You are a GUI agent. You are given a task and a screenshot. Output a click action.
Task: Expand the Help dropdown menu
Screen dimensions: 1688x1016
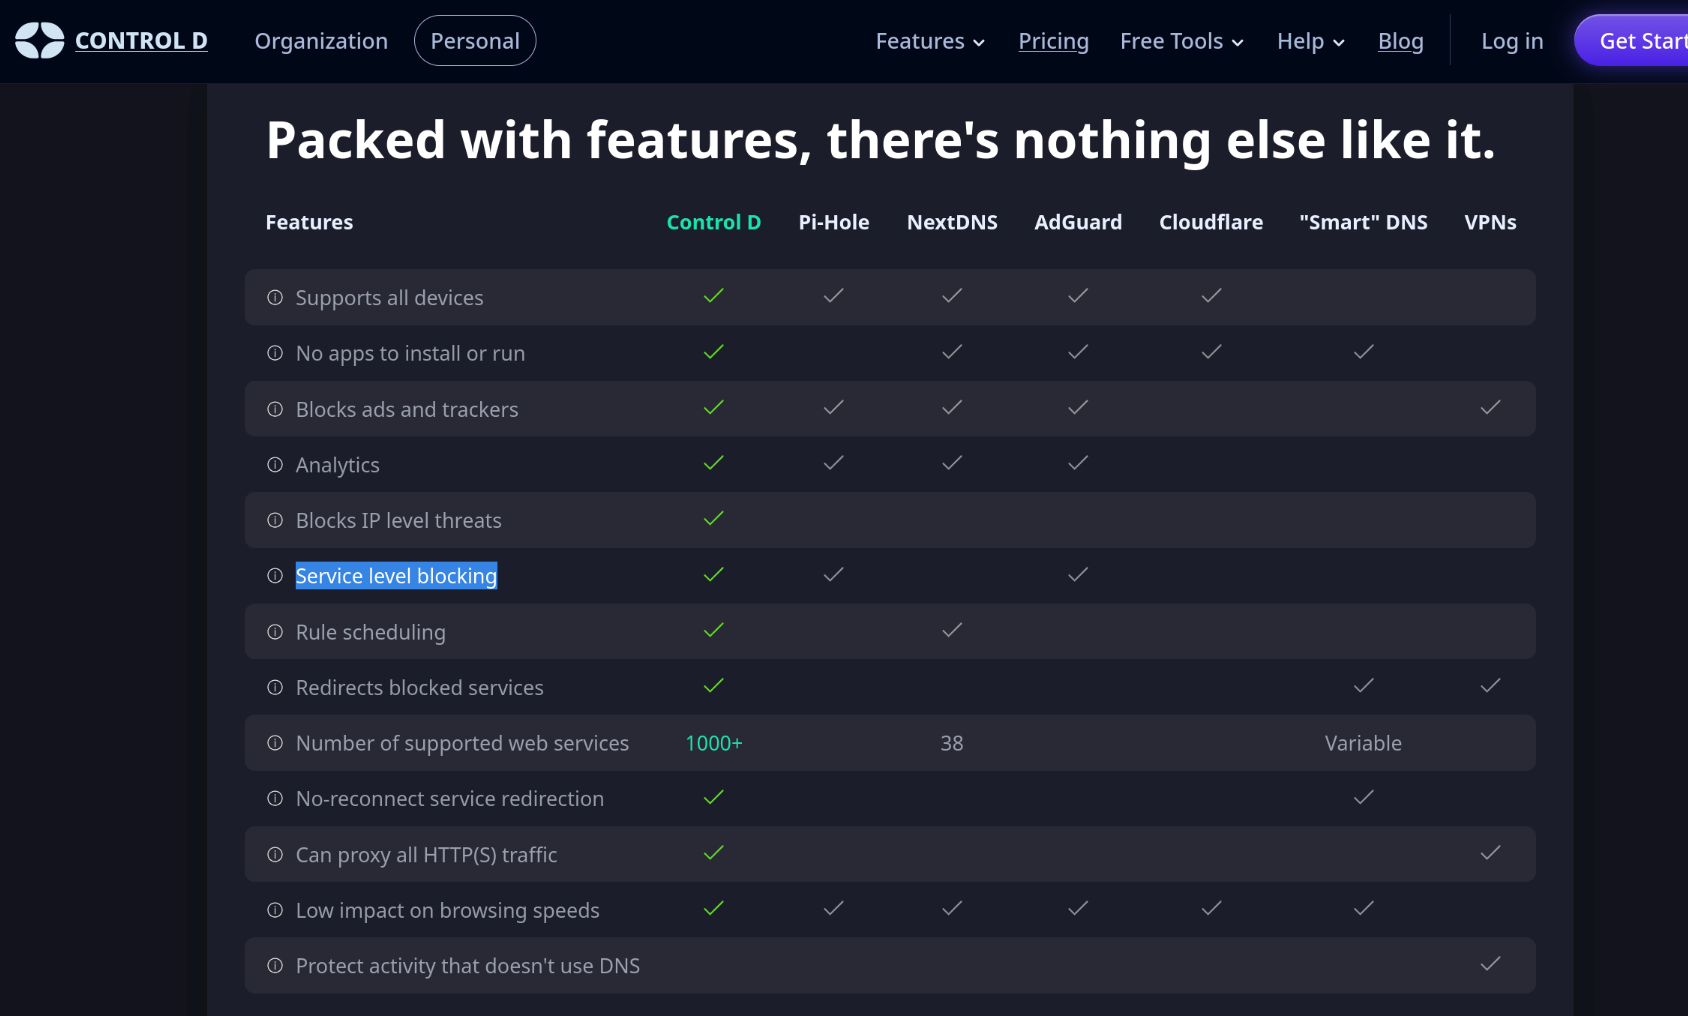(x=1311, y=41)
